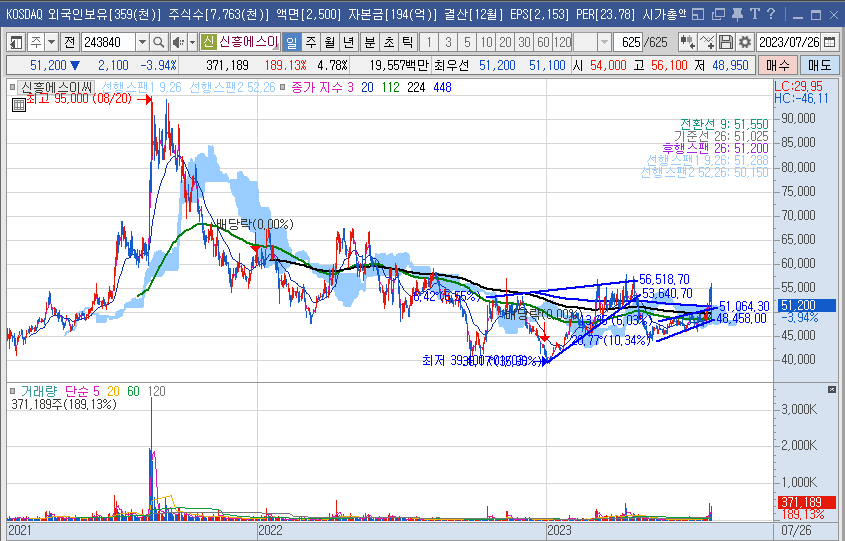Click the 전 button

click(70, 41)
